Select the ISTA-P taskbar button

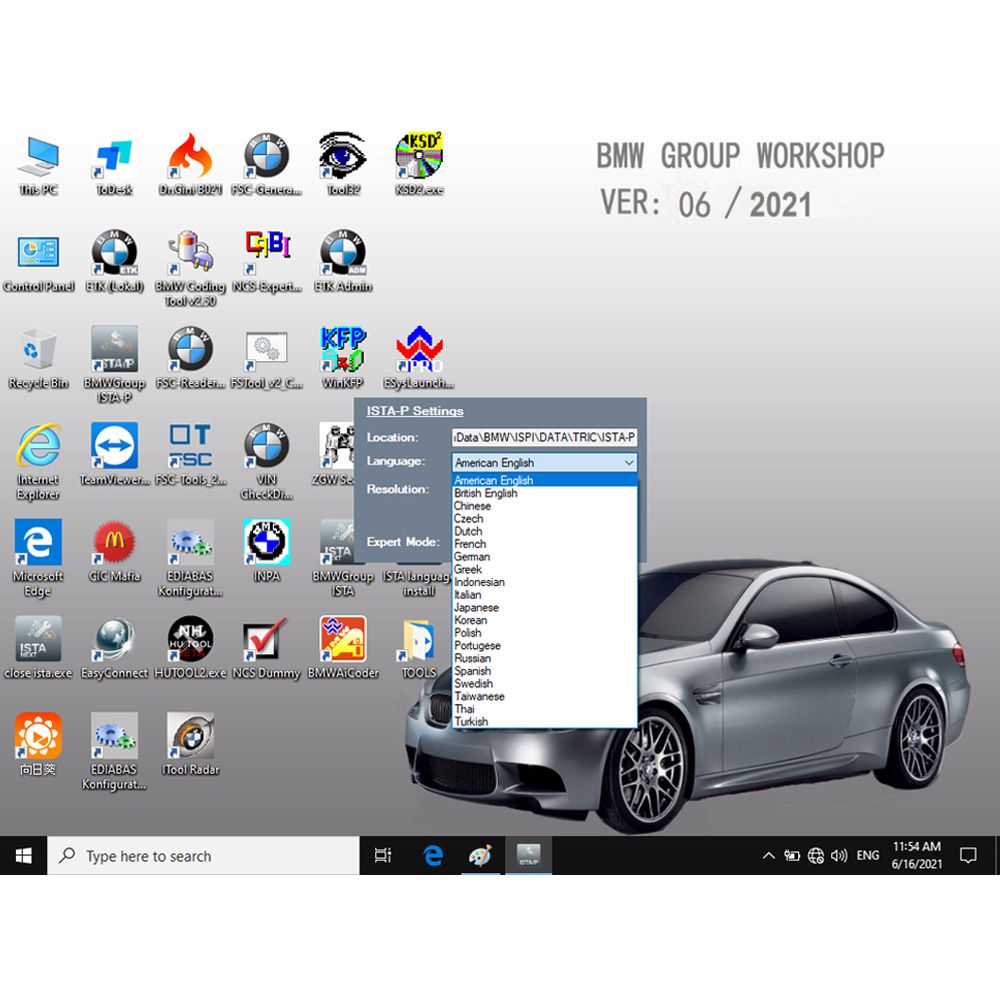click(x=528, y=856)
